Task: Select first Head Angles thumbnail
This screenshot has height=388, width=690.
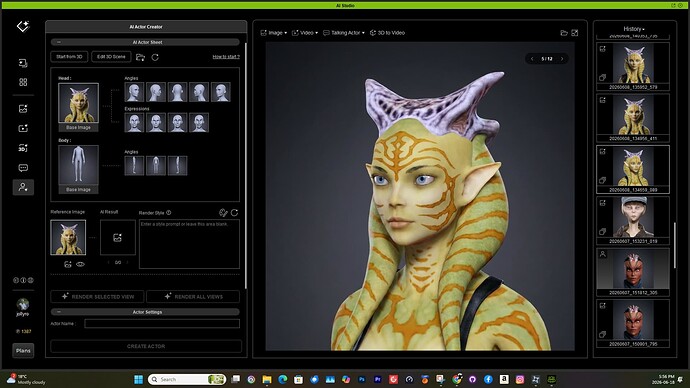Action: click(x=134, y=92)
